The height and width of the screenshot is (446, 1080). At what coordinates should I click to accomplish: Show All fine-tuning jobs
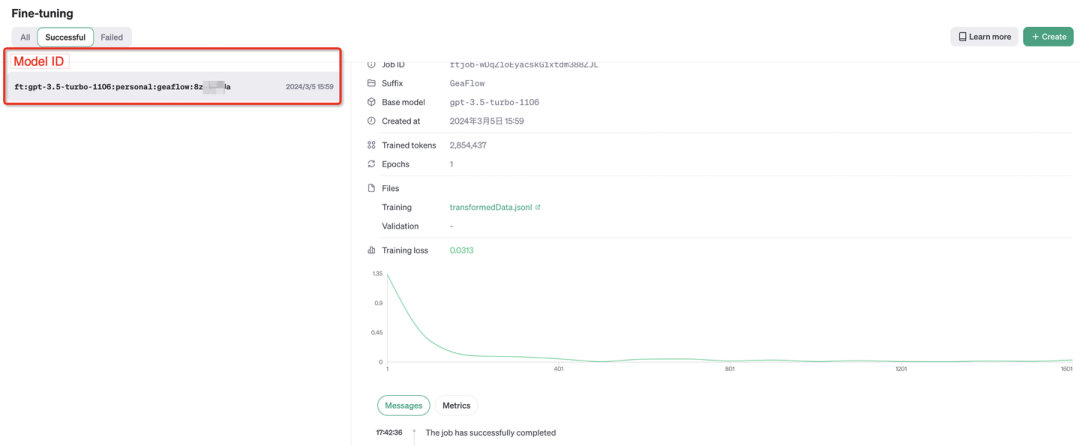point(26,37)
